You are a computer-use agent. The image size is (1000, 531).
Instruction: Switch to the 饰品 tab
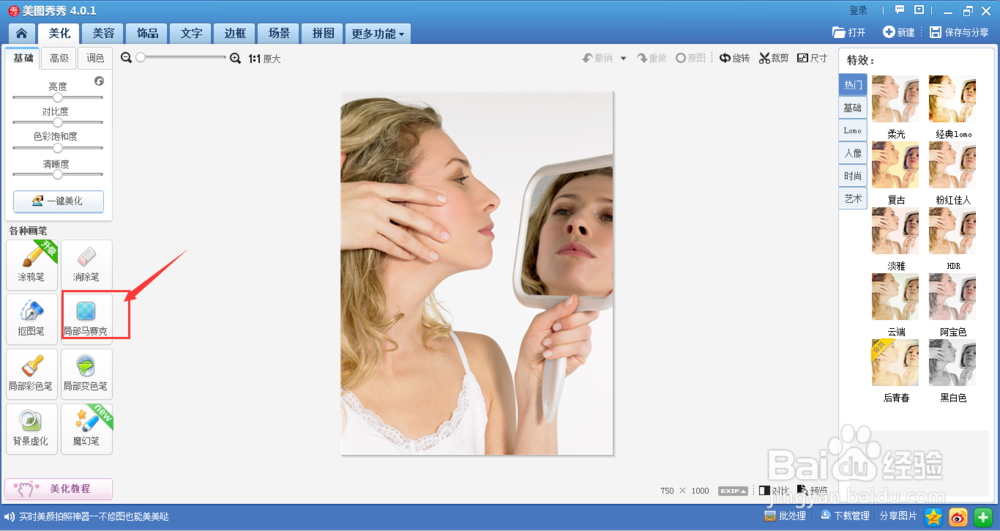tap(147, 33)
